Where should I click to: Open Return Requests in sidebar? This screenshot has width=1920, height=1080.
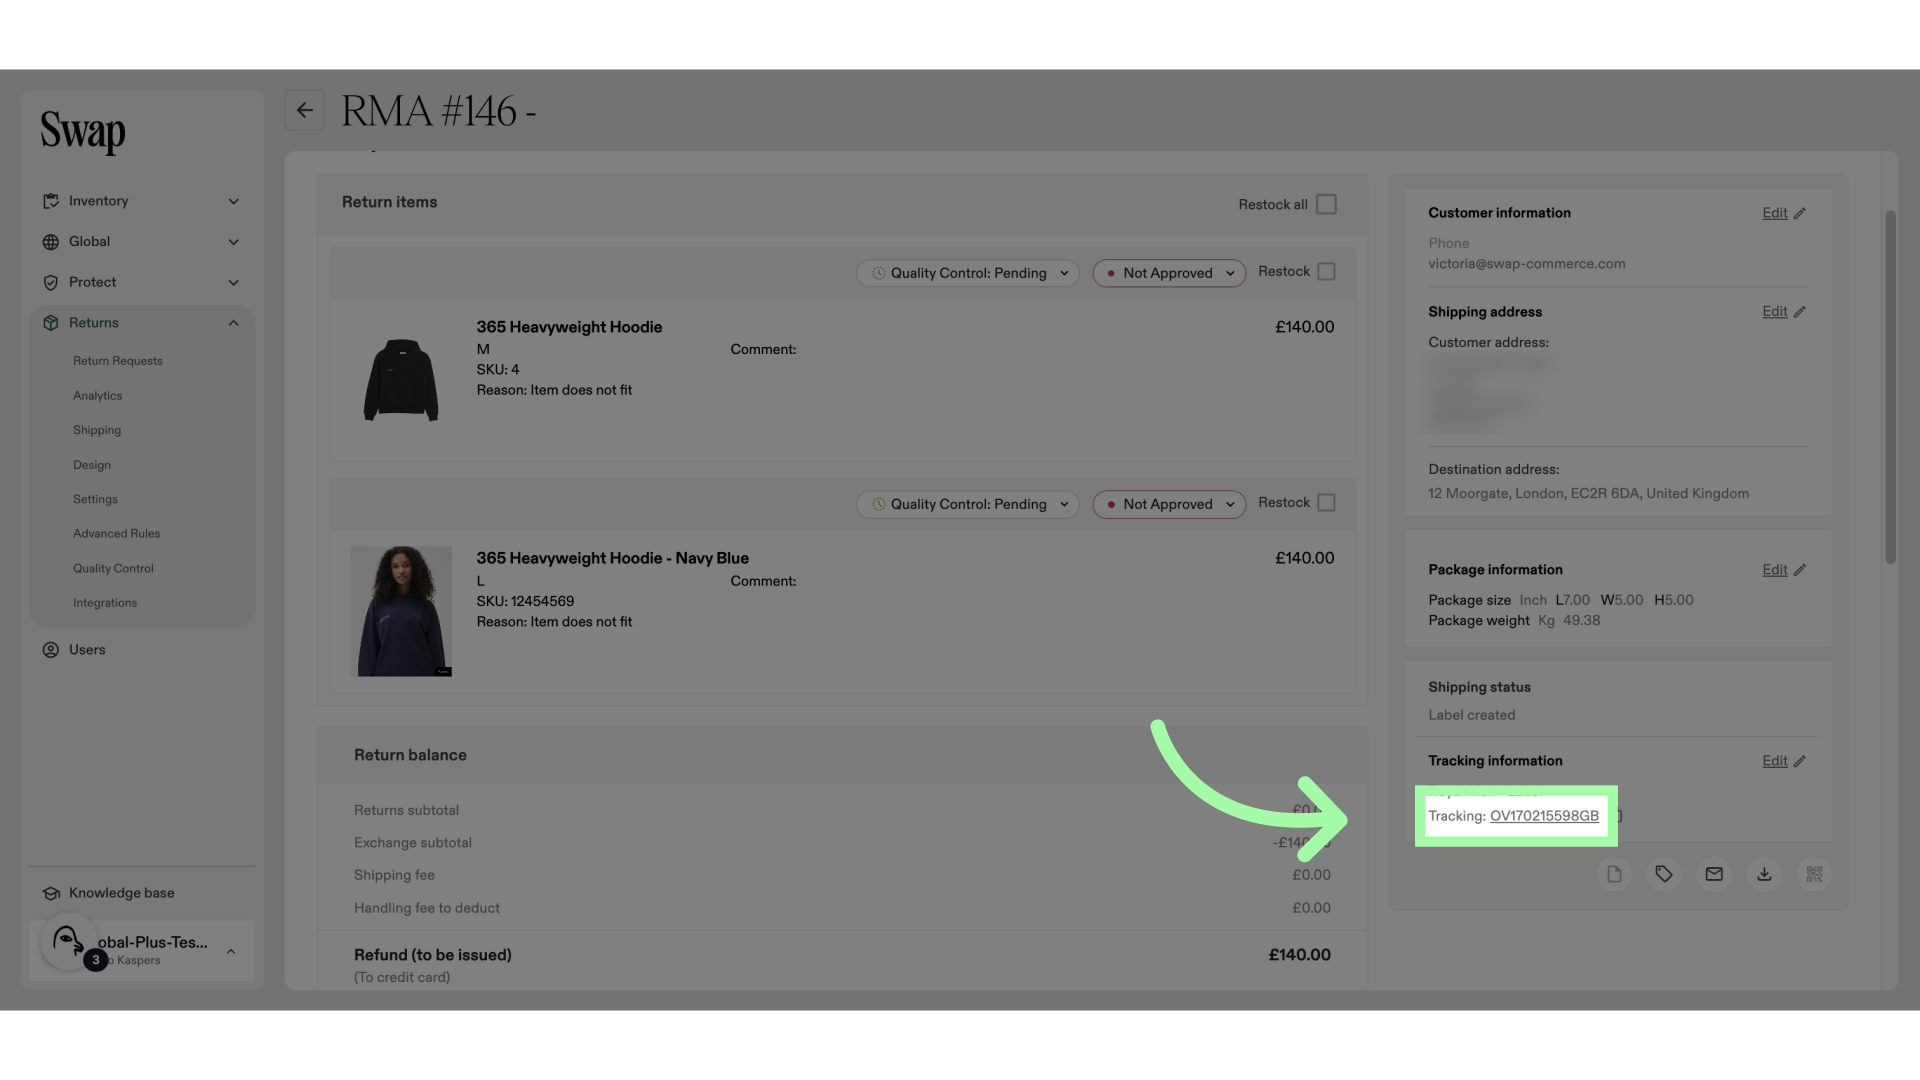tap(117, 361)
